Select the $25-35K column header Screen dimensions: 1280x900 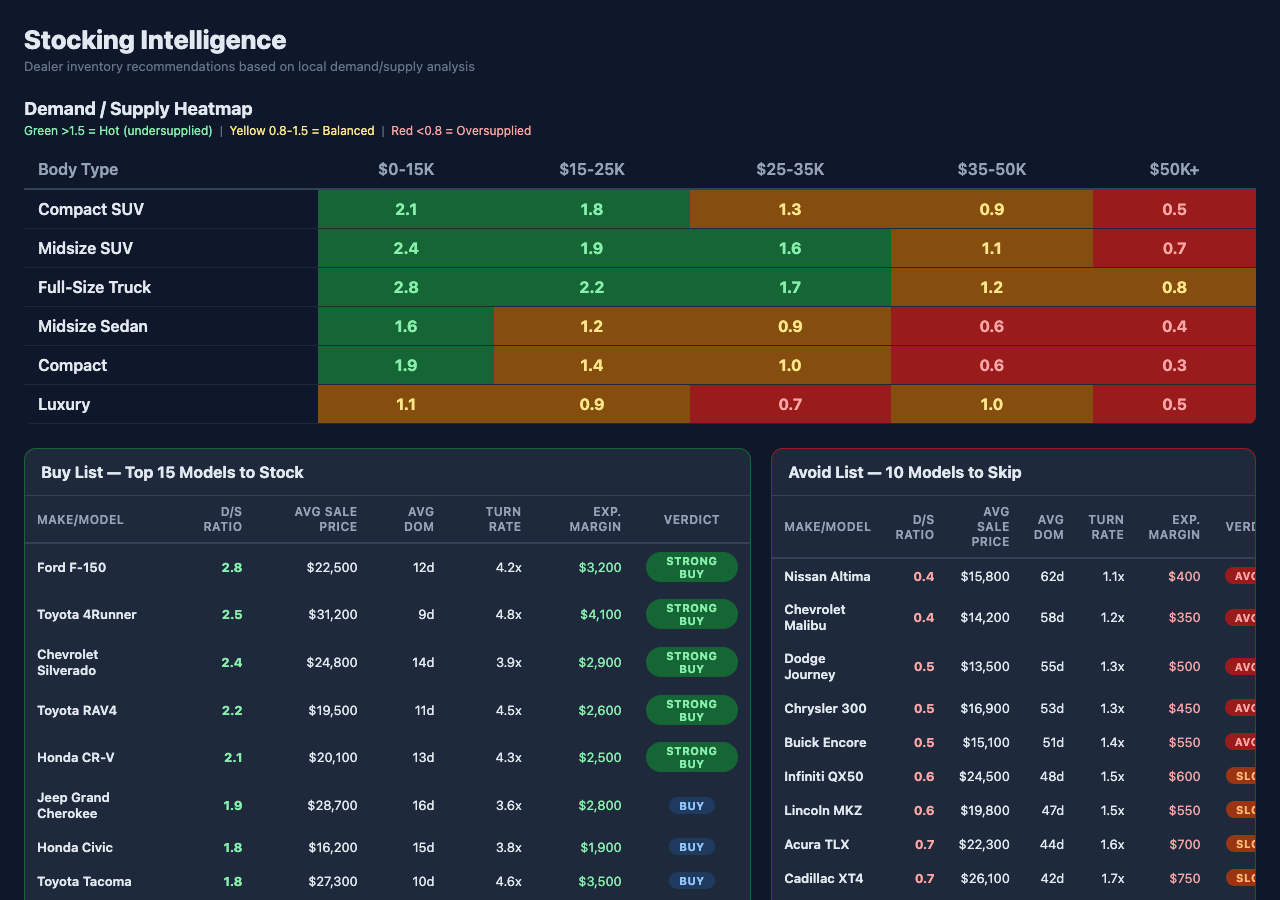(790, 169)
